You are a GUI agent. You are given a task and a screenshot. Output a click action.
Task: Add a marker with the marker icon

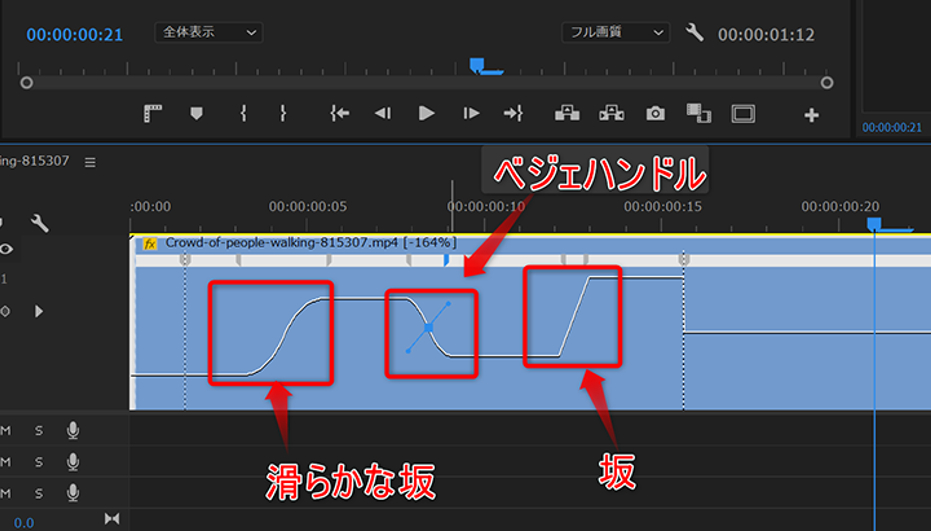pyautogui.click(x=197, y=113)
